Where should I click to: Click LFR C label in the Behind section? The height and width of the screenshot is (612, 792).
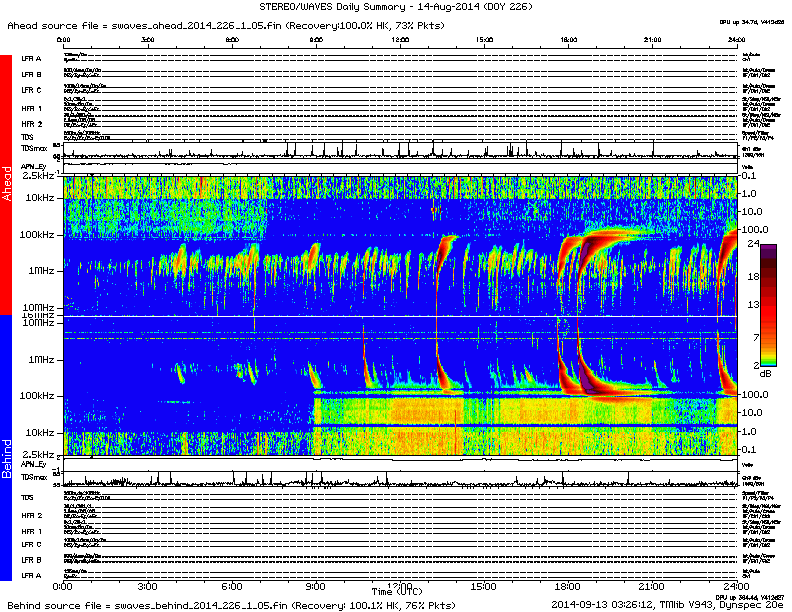point(31,544)
